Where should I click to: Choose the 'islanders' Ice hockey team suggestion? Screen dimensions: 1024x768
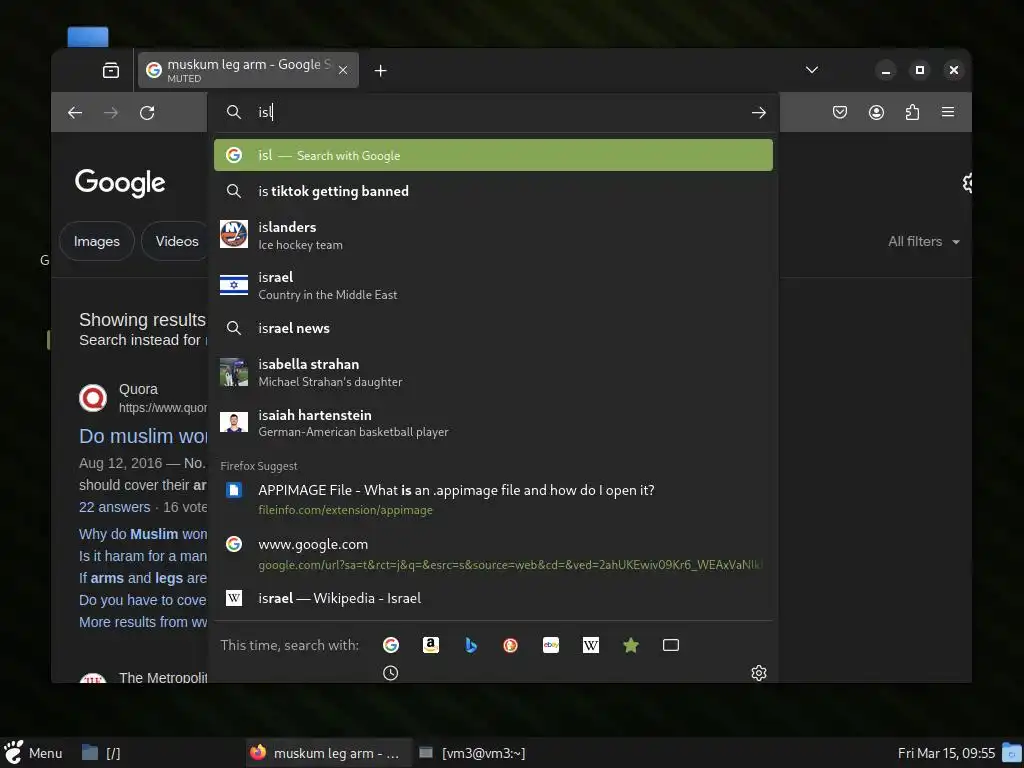493,235
